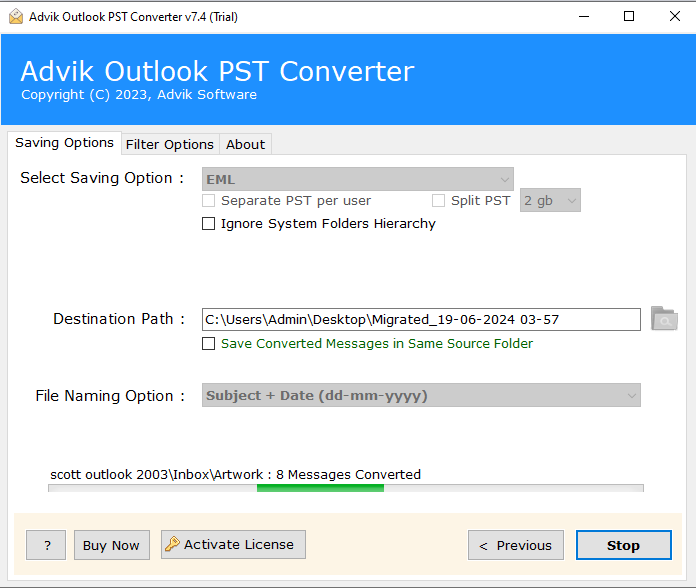Minimize the Advik converter window
Screen dimensions: 696x588
click(584, 17)
